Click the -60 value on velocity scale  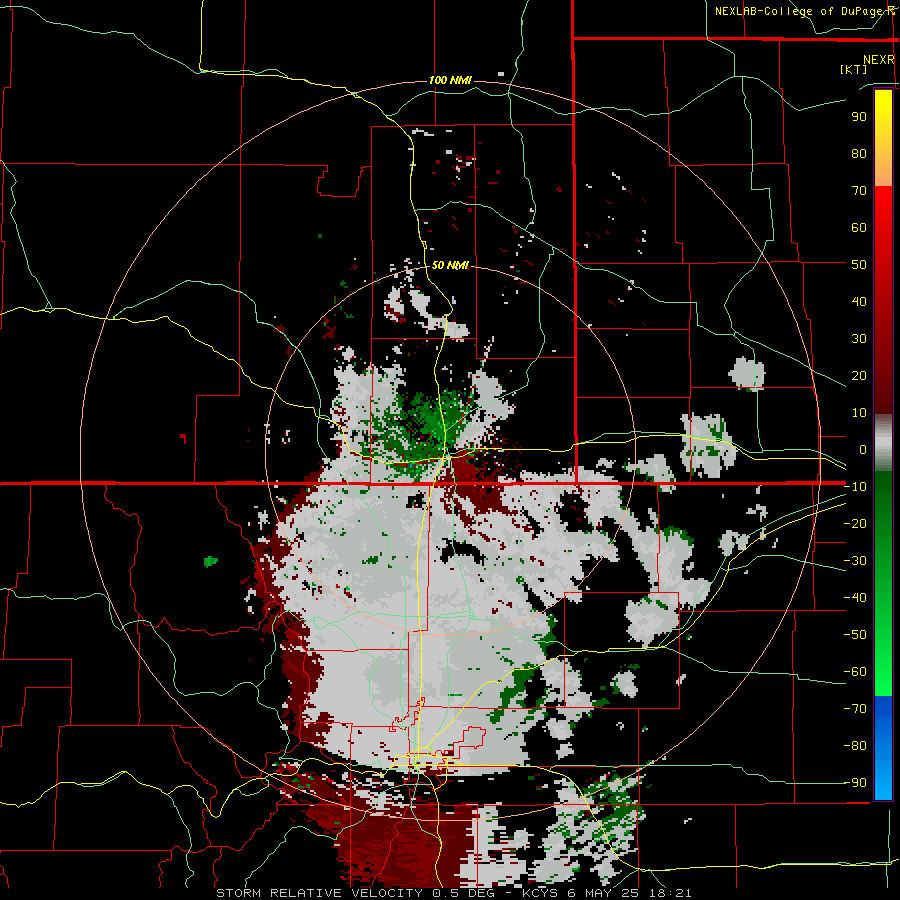[x=855, y=672]
